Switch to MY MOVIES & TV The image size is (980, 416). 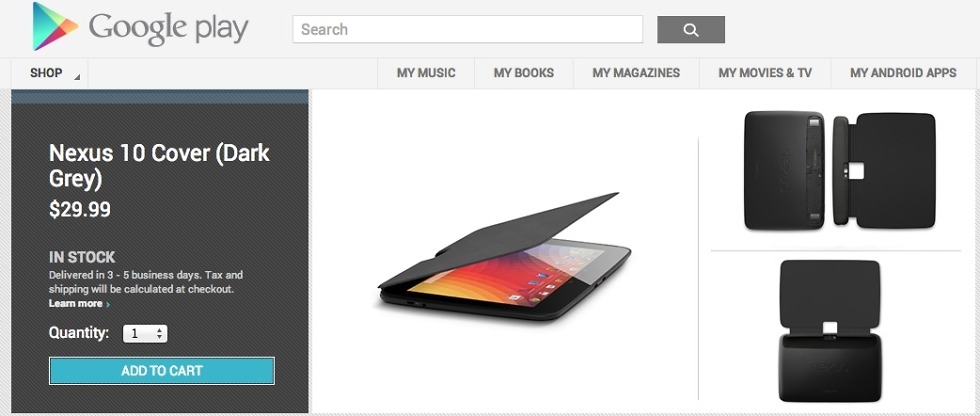point(765,73)
